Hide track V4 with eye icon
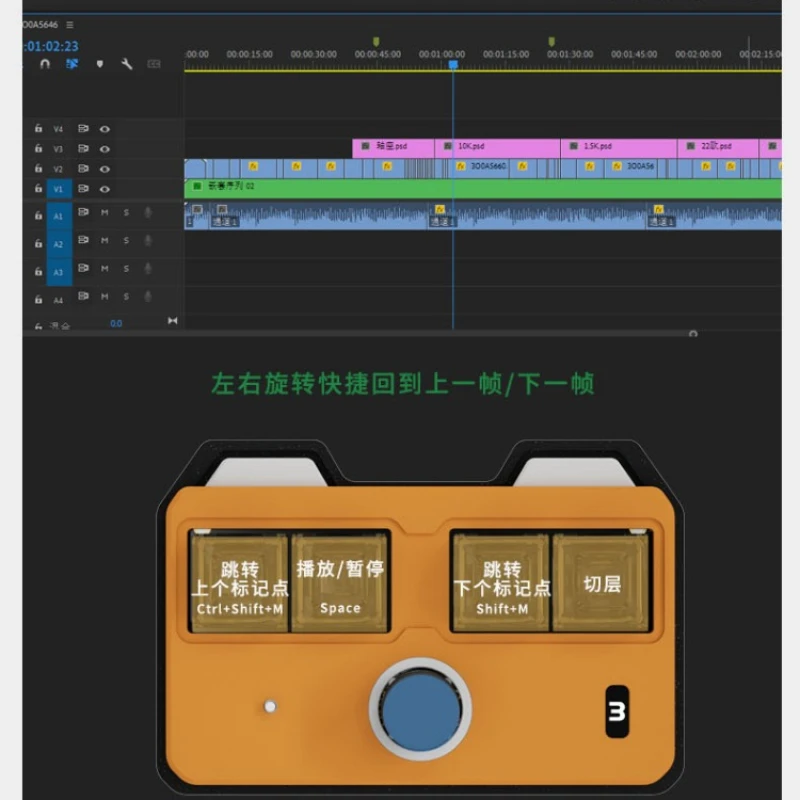This screenshot has height=800, width=800. [x=105, y=129]
